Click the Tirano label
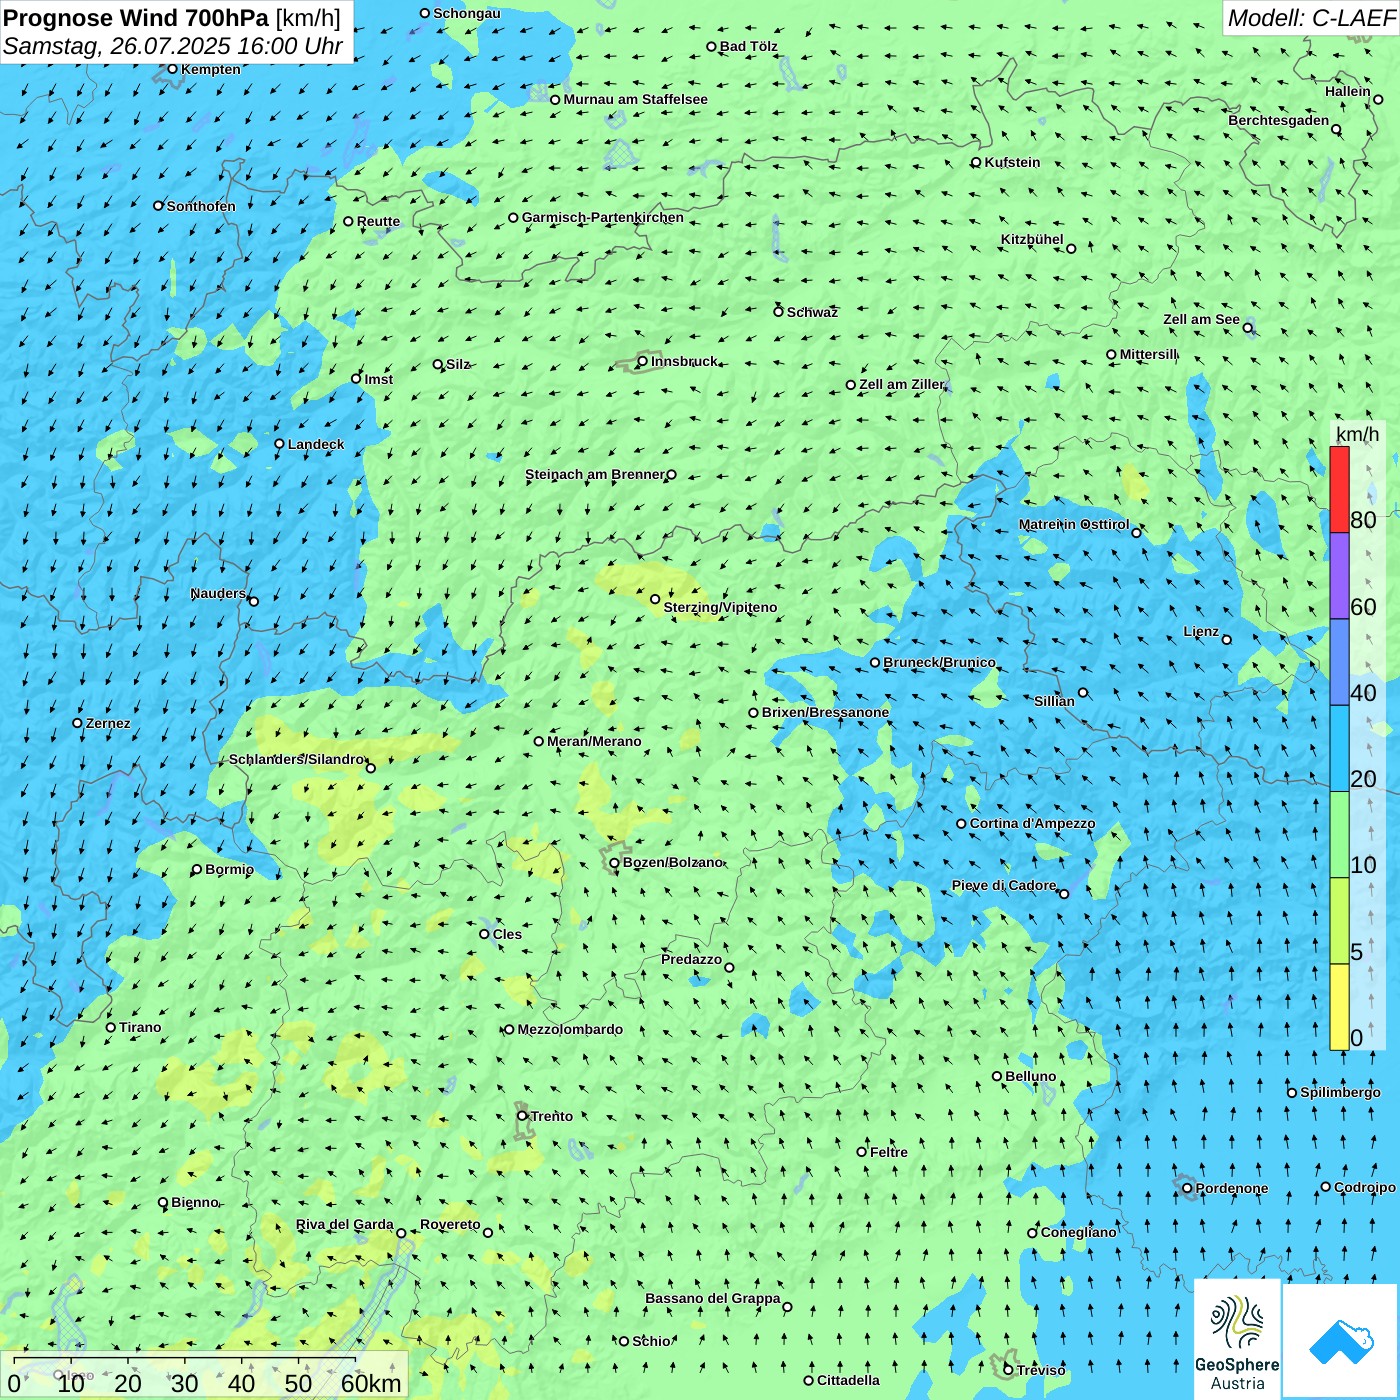Screen dimensions: 1400x1400 point(140,1027)
